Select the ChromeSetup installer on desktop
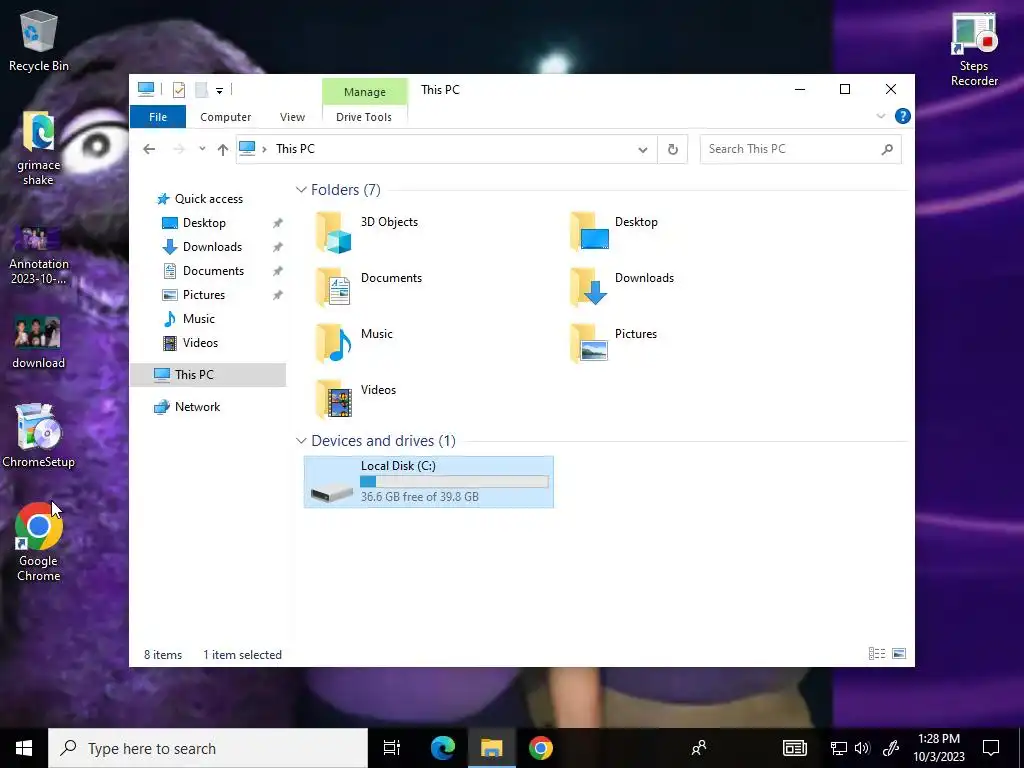1024x768 pixels. (39, 436)
